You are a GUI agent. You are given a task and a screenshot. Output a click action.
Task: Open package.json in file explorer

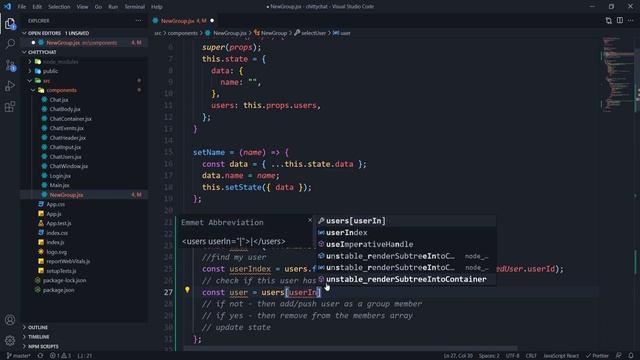58,290
